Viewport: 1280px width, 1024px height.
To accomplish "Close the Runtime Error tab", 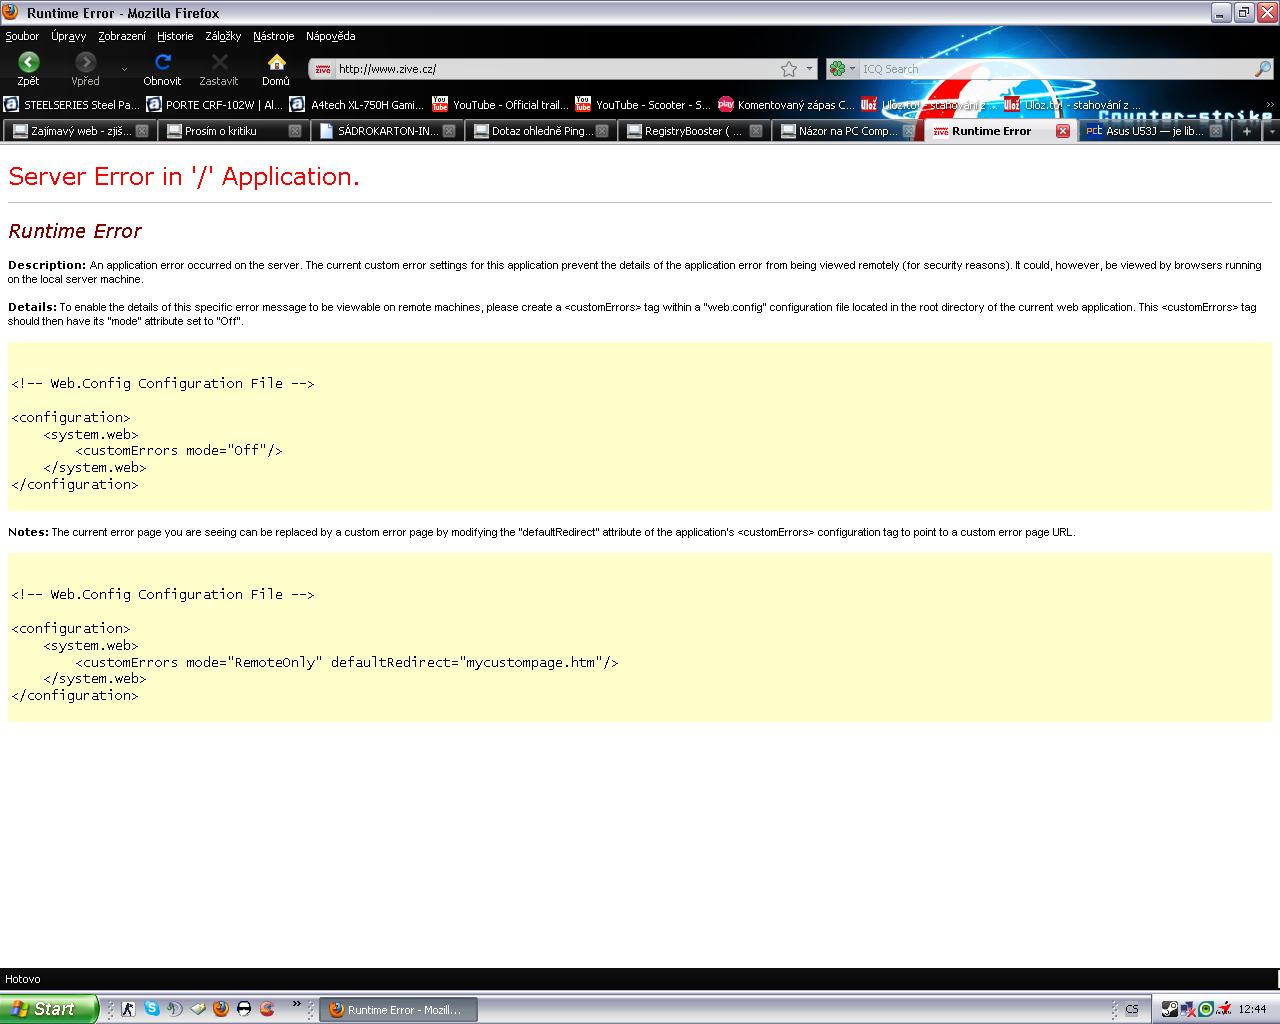I will [1063, 131].
